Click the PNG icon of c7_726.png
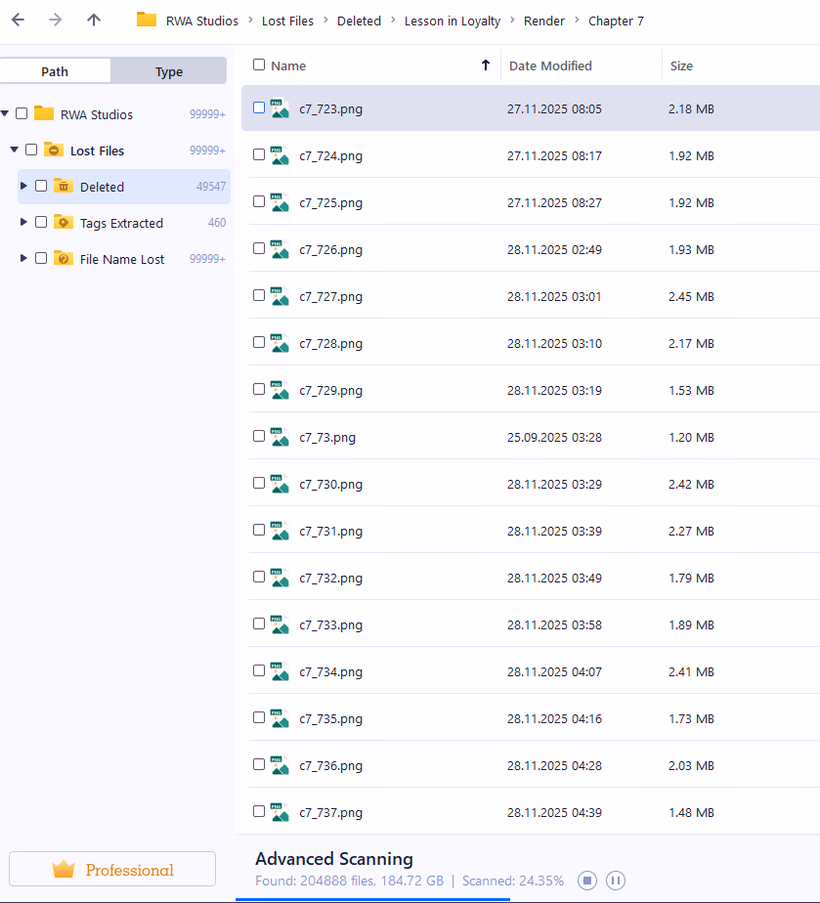This screenshot has height=903, width=820. click(x=279, y=249)
